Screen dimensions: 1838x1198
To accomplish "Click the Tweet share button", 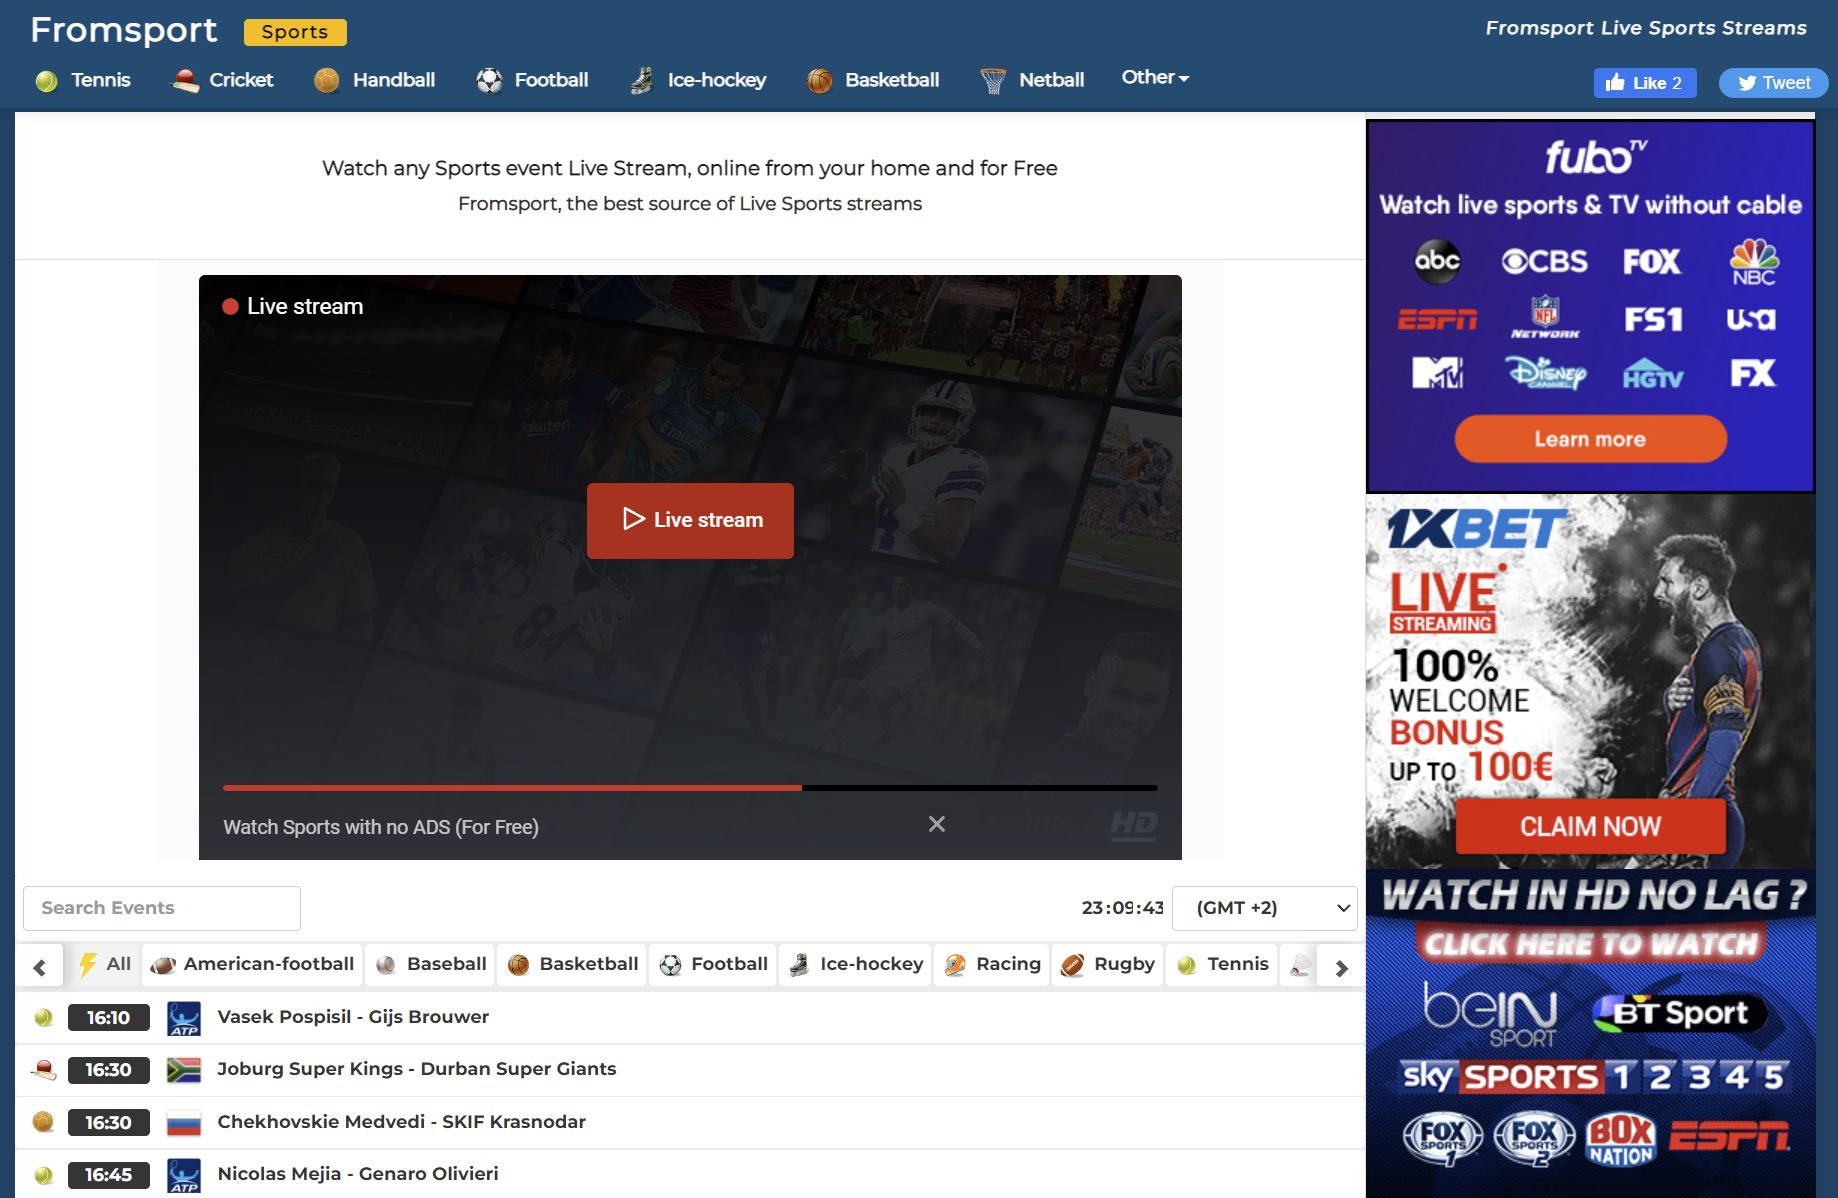I will click(x=1773, y=83).
